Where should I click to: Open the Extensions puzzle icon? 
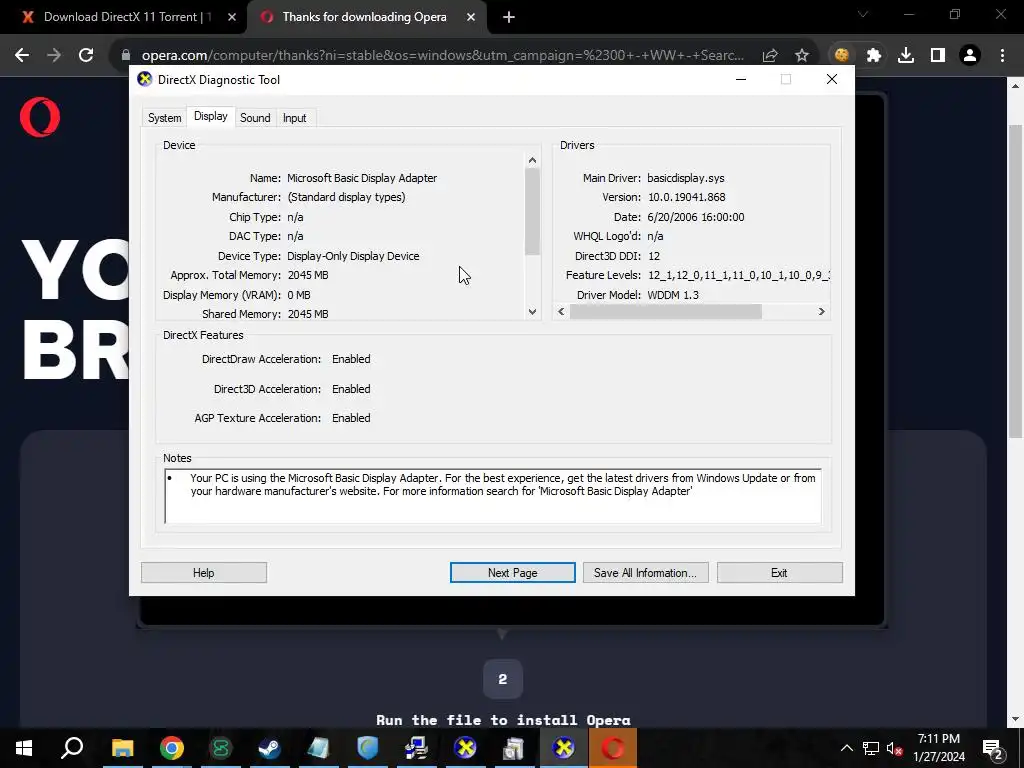point(874,56)
